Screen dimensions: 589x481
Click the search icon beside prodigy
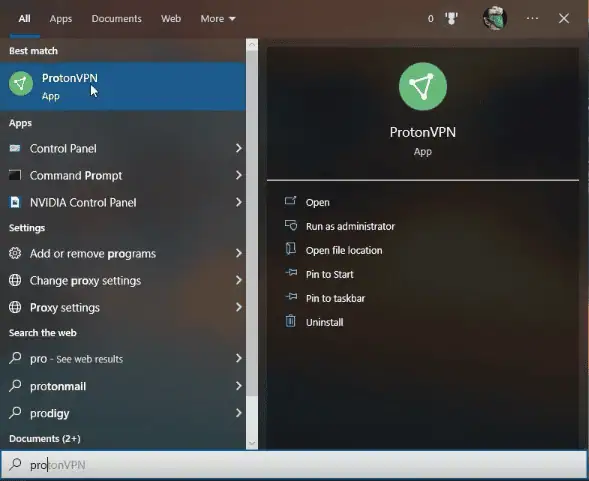(15, 413)
